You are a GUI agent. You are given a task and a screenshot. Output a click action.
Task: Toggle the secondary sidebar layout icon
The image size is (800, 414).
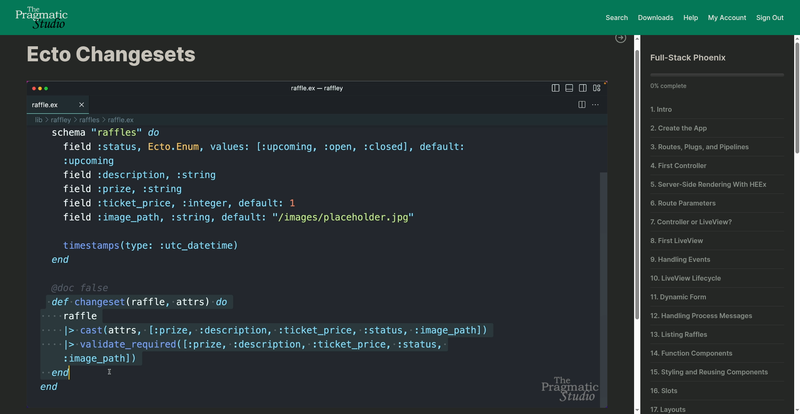(582, 88)
